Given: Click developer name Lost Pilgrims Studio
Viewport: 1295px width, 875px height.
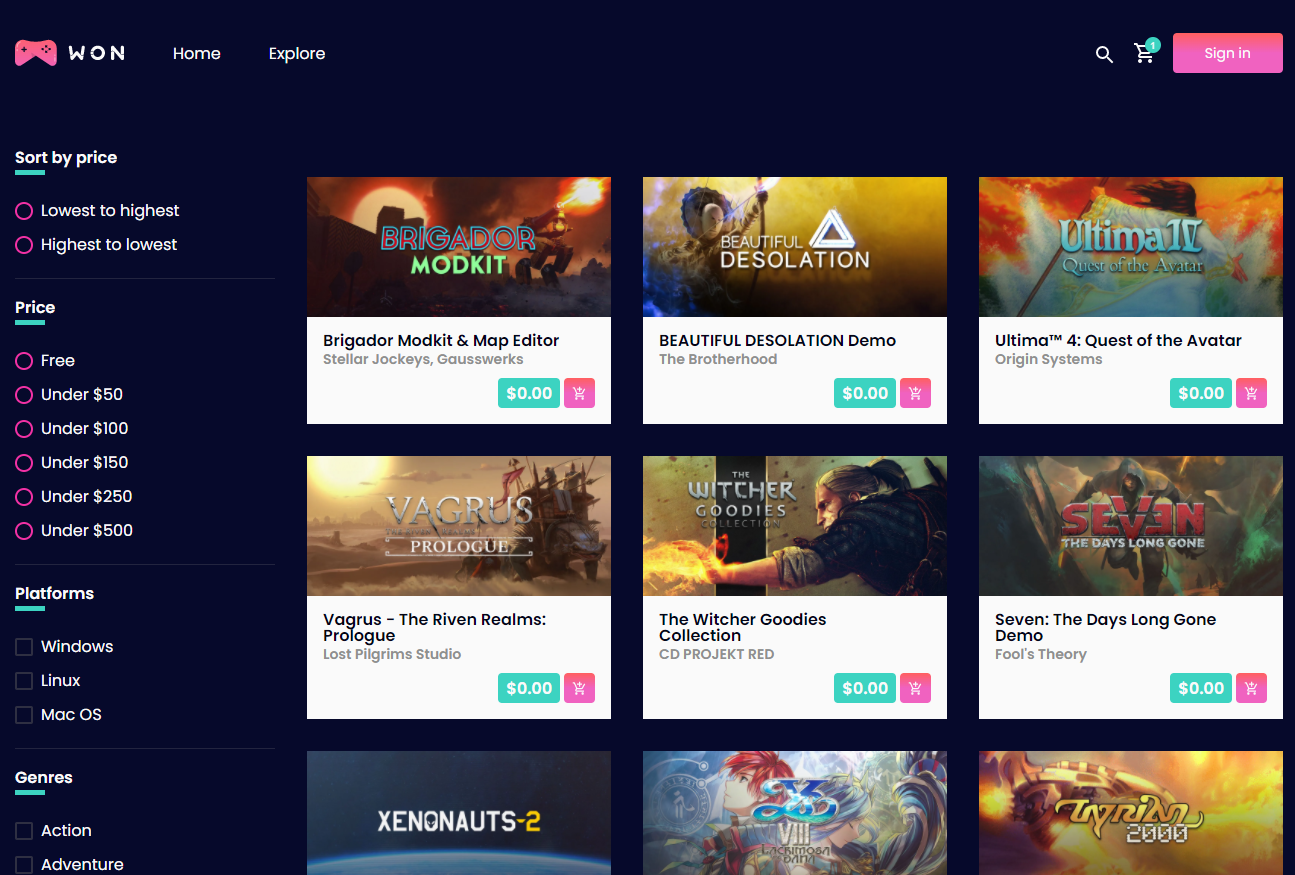Looking at the screenshot, I should [x=392, y=655].
